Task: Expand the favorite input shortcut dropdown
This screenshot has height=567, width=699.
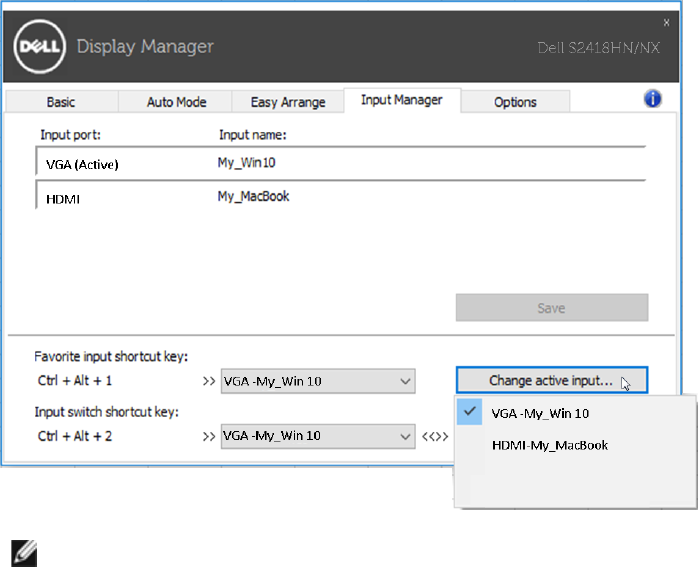Action: [x=404, y=381]
